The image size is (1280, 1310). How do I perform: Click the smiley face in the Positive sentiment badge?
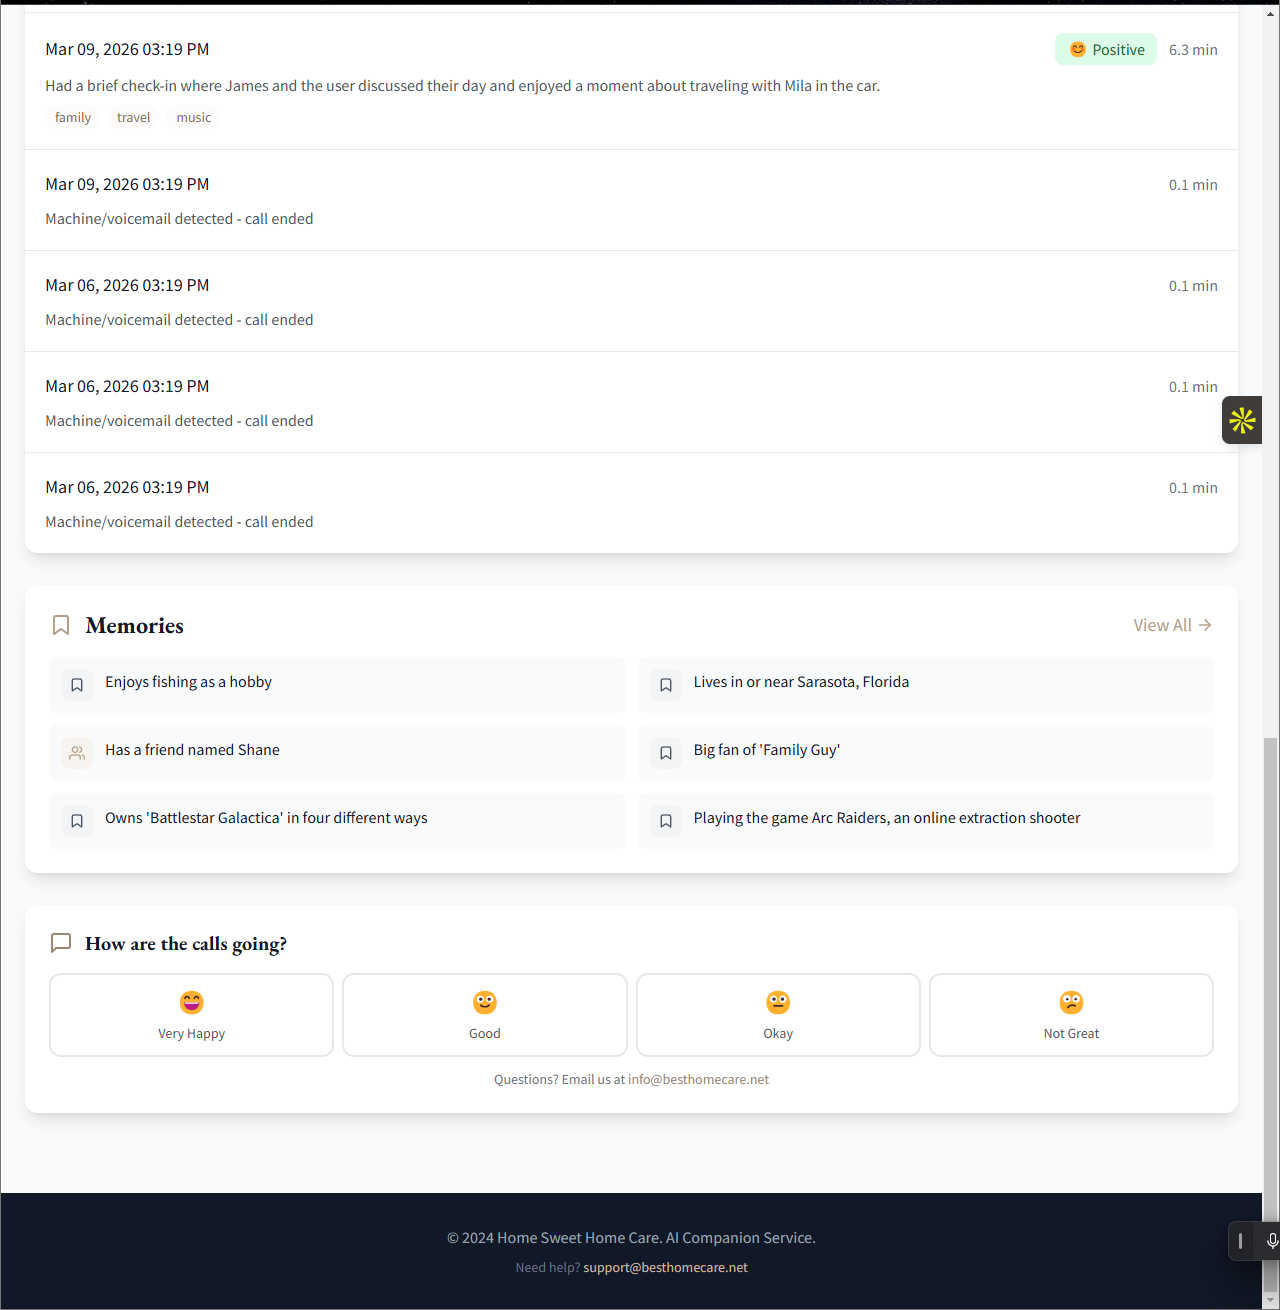pos(1077,48)
